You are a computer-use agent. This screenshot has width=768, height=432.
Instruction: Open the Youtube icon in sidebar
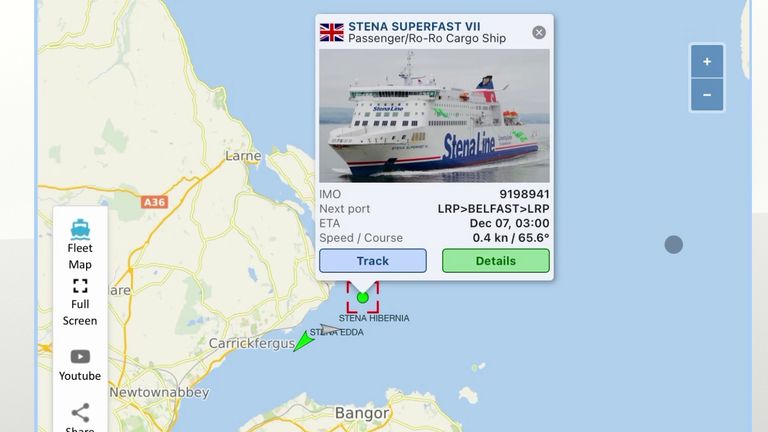(80, 357)
